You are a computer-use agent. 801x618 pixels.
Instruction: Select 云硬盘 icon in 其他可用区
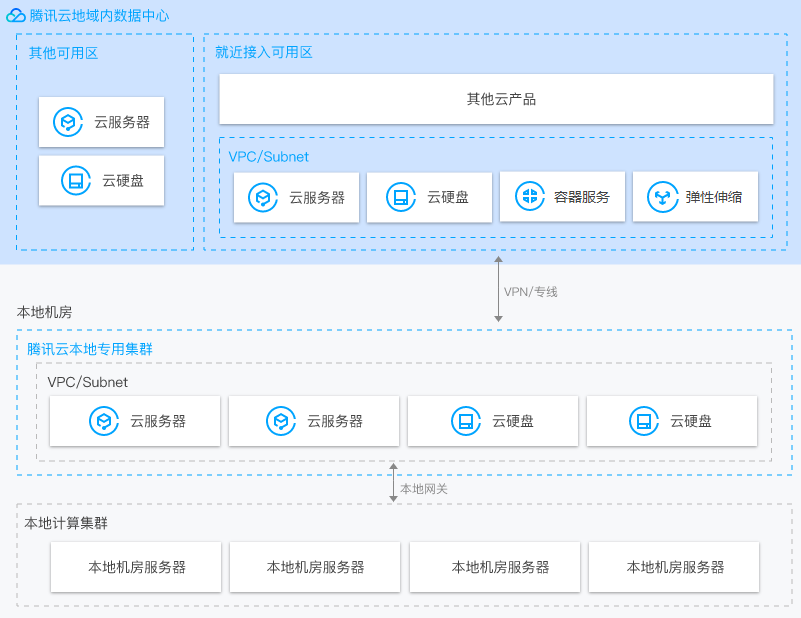click(76, 180)
